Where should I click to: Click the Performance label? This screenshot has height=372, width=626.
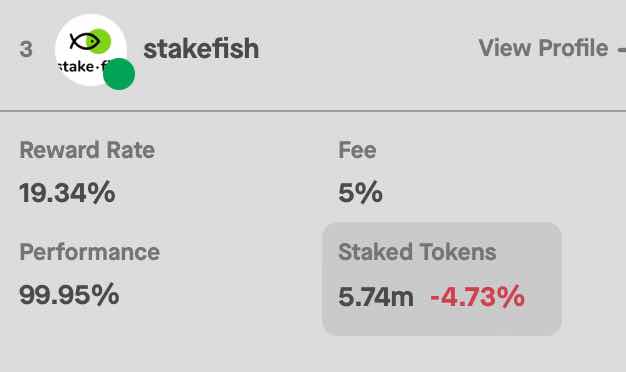point(89,252)
